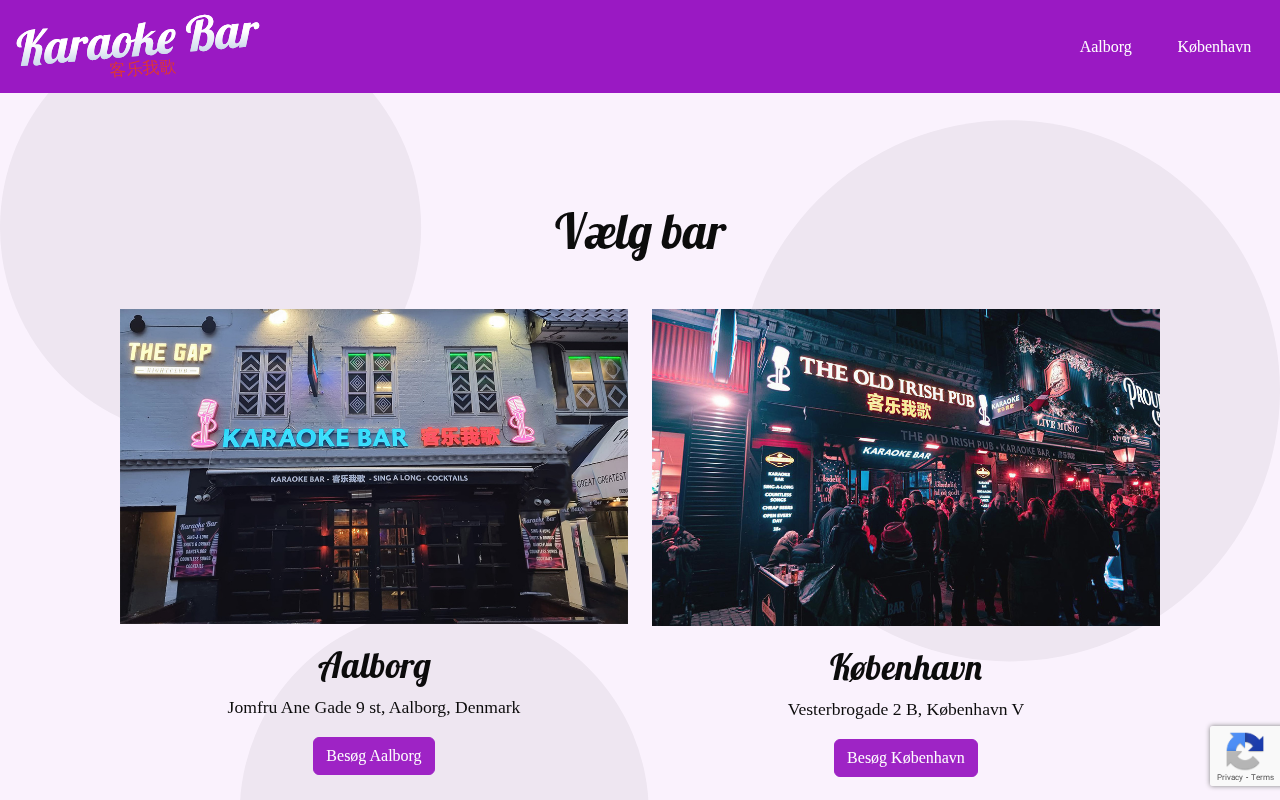The width and height of the screenshot is (1280, 800).
Task: Click the Jomfru Ane Gade address text
Action: pyautogui.click(x=374, y=707)
